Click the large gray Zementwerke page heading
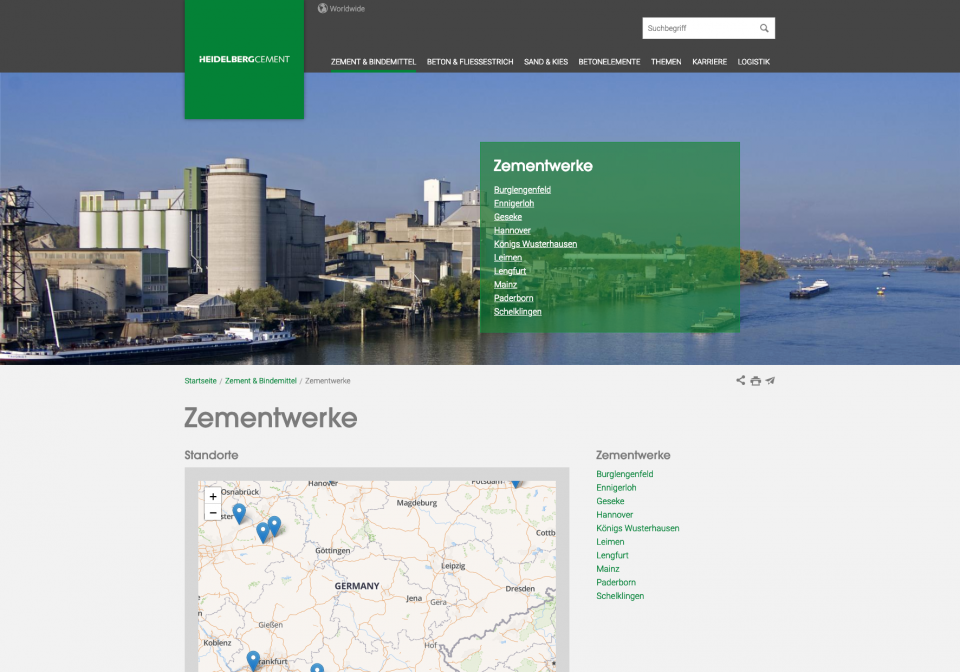Viewport: 960px width, 672px height. [x=271, y=418]
